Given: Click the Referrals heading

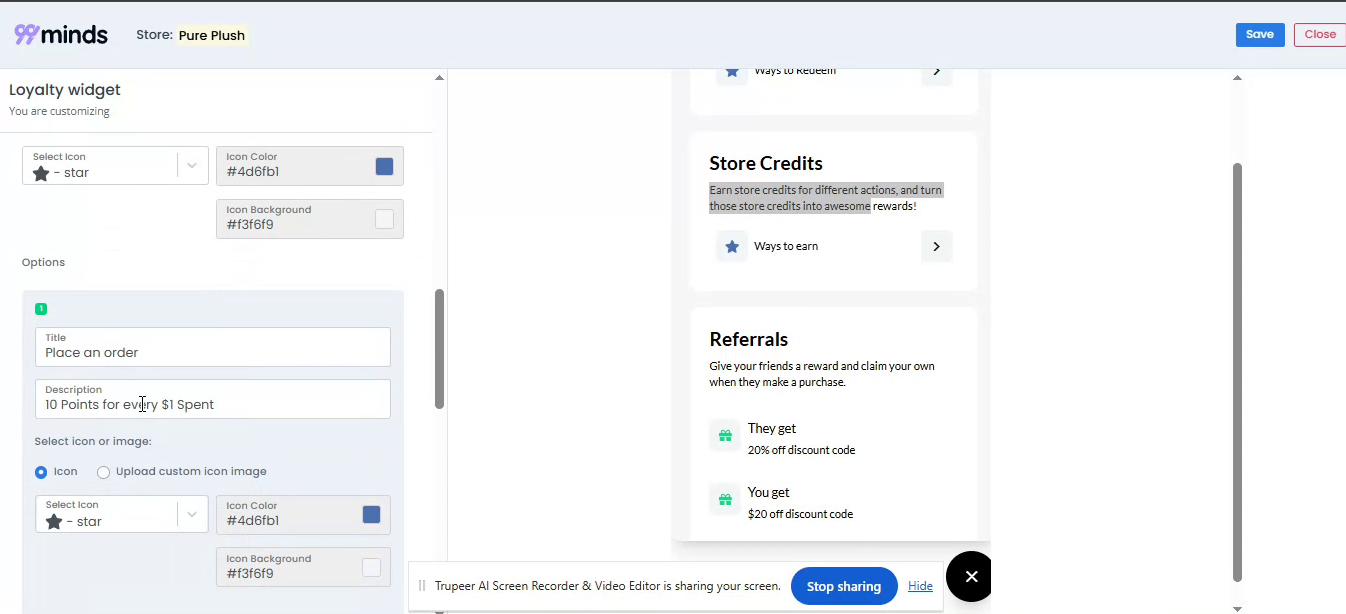Looking at the screenshot, I should (749, 339).
